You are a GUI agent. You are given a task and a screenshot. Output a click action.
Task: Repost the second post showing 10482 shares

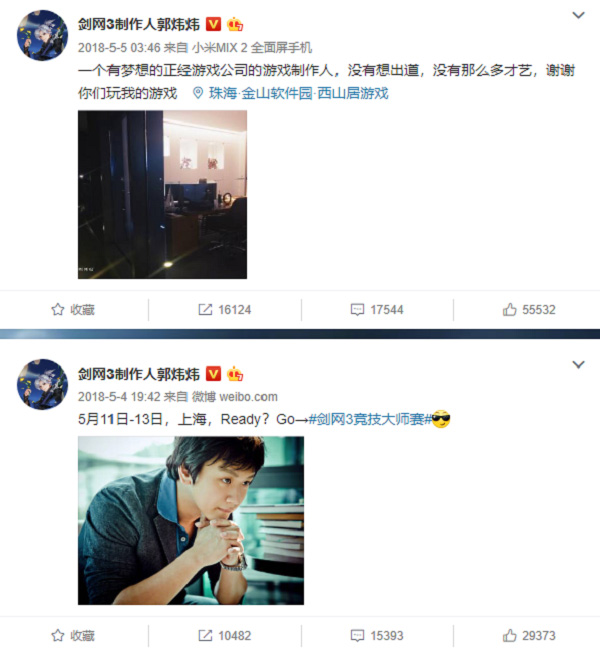[225, 636]
